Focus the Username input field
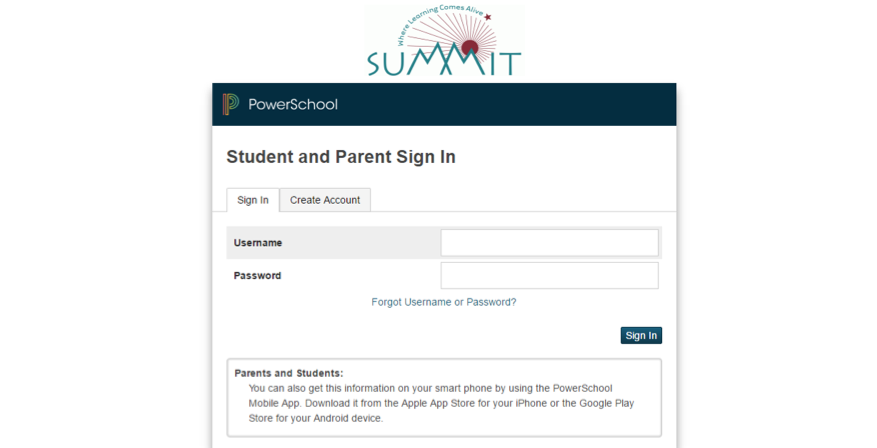The image size is (877, 448). coord(549,243)
